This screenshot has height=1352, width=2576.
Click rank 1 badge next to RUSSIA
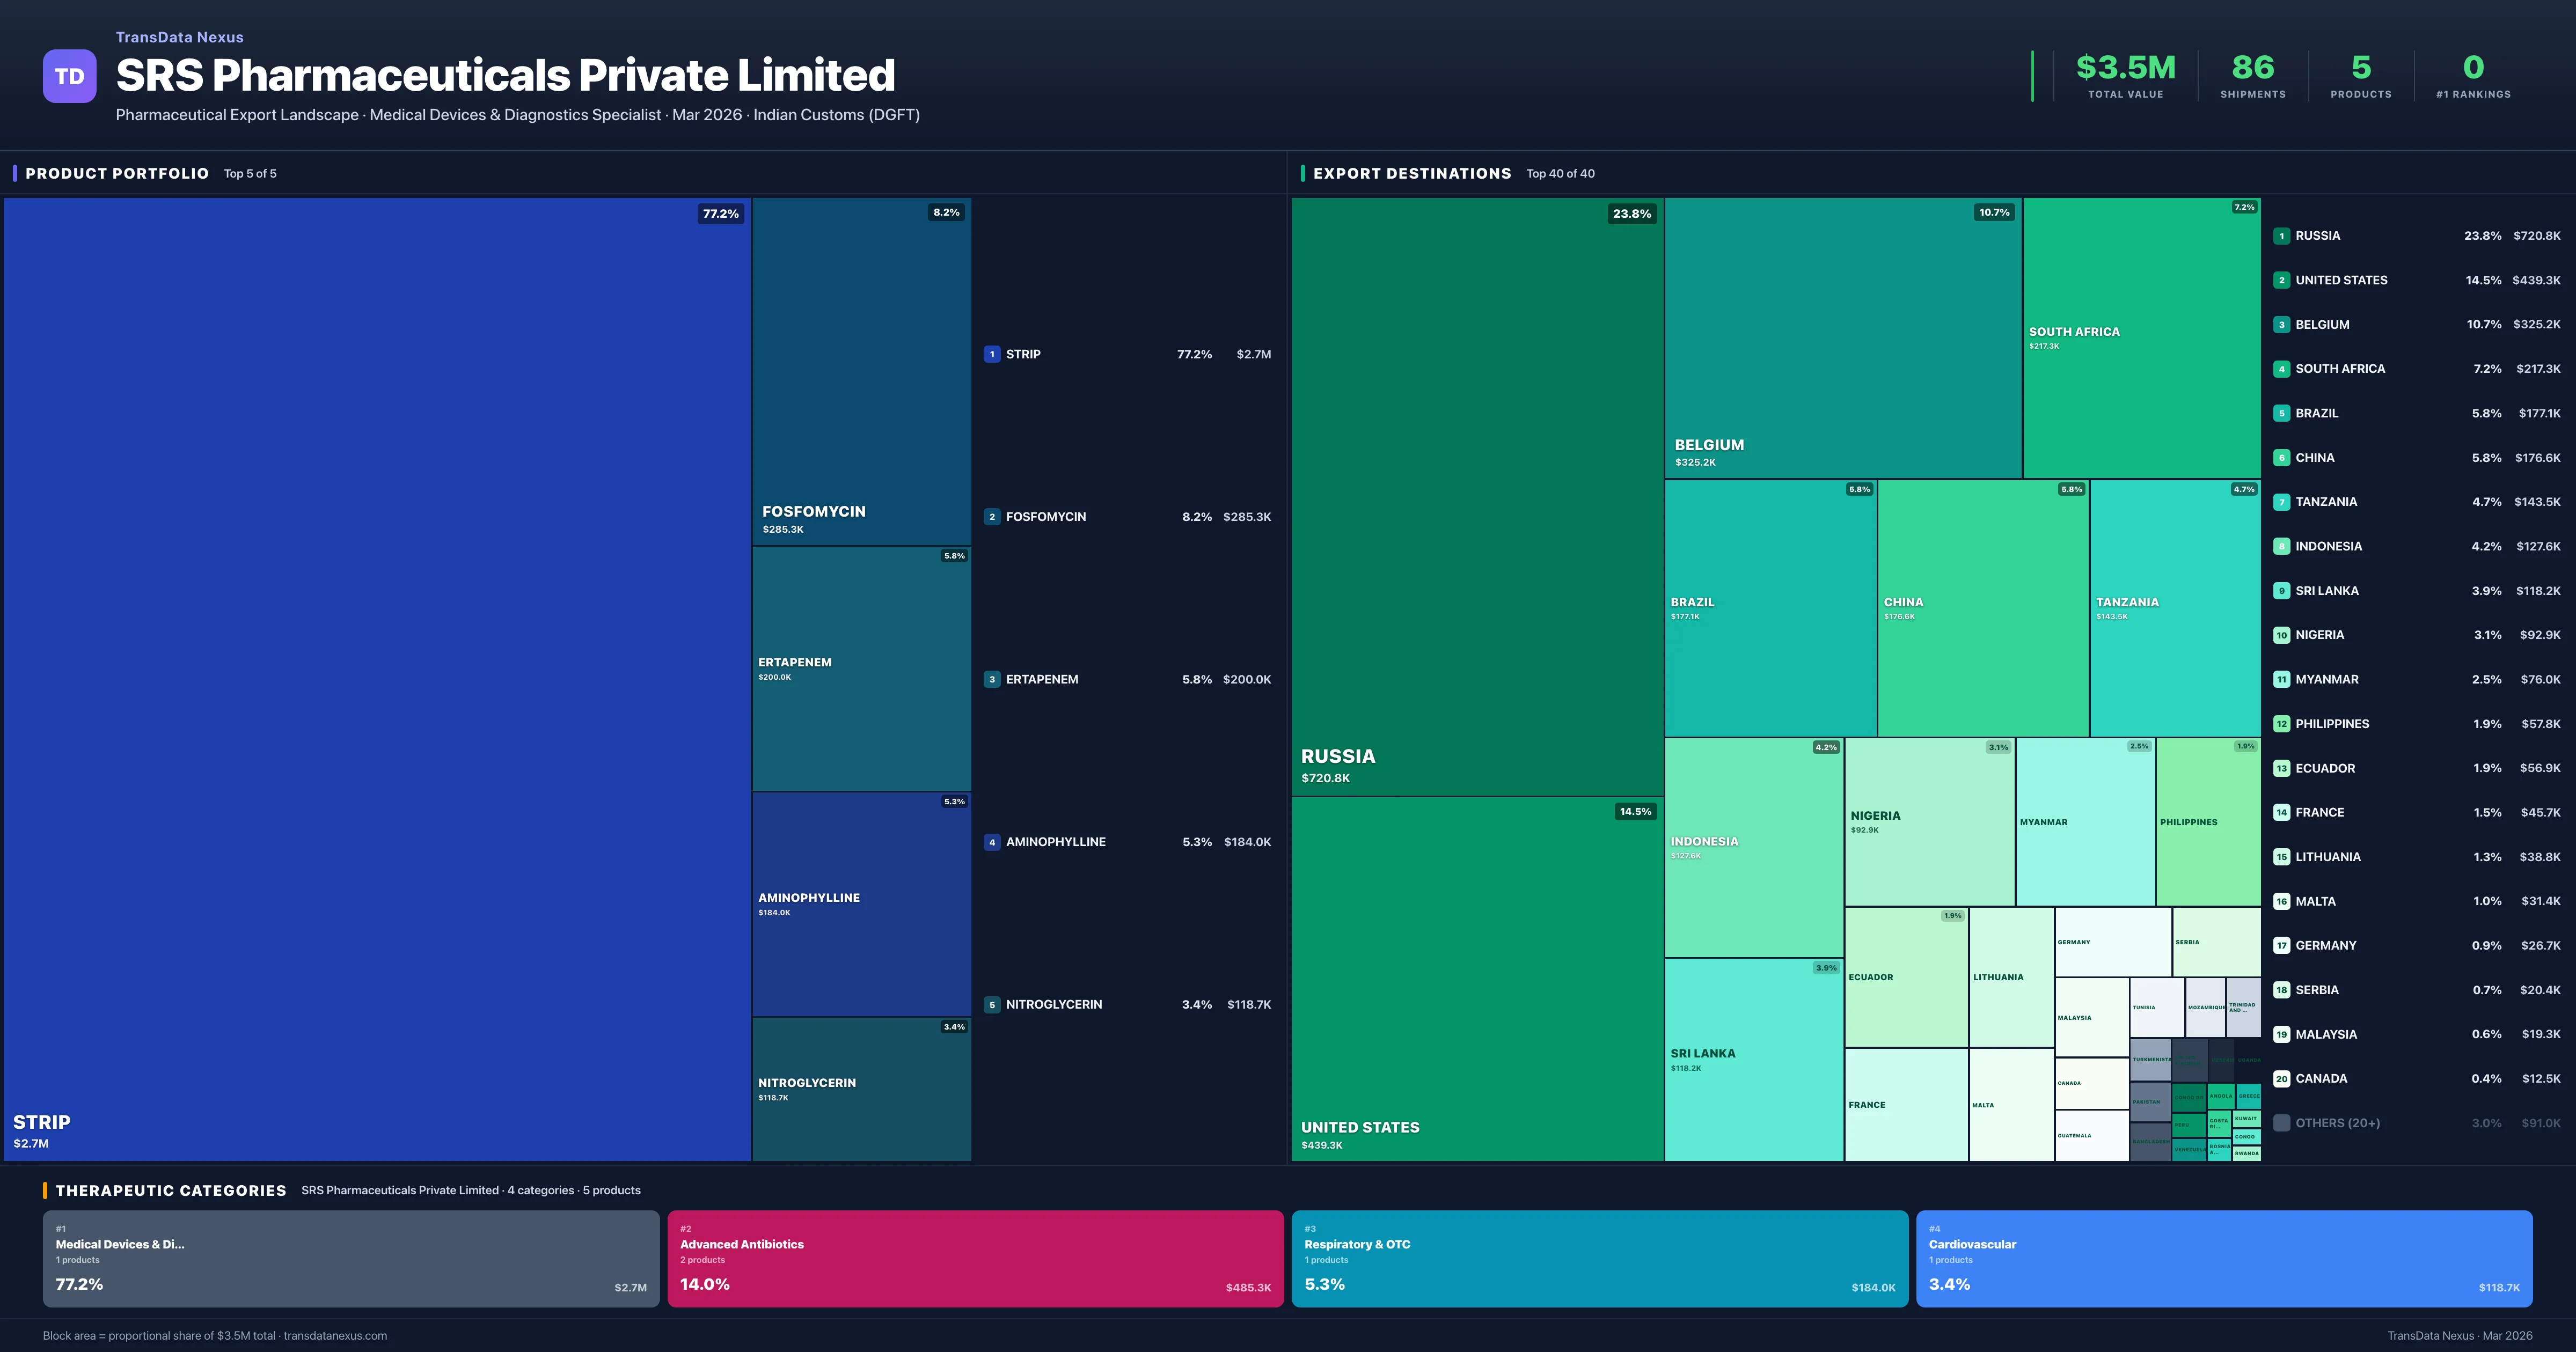[x=2281, y=236]
